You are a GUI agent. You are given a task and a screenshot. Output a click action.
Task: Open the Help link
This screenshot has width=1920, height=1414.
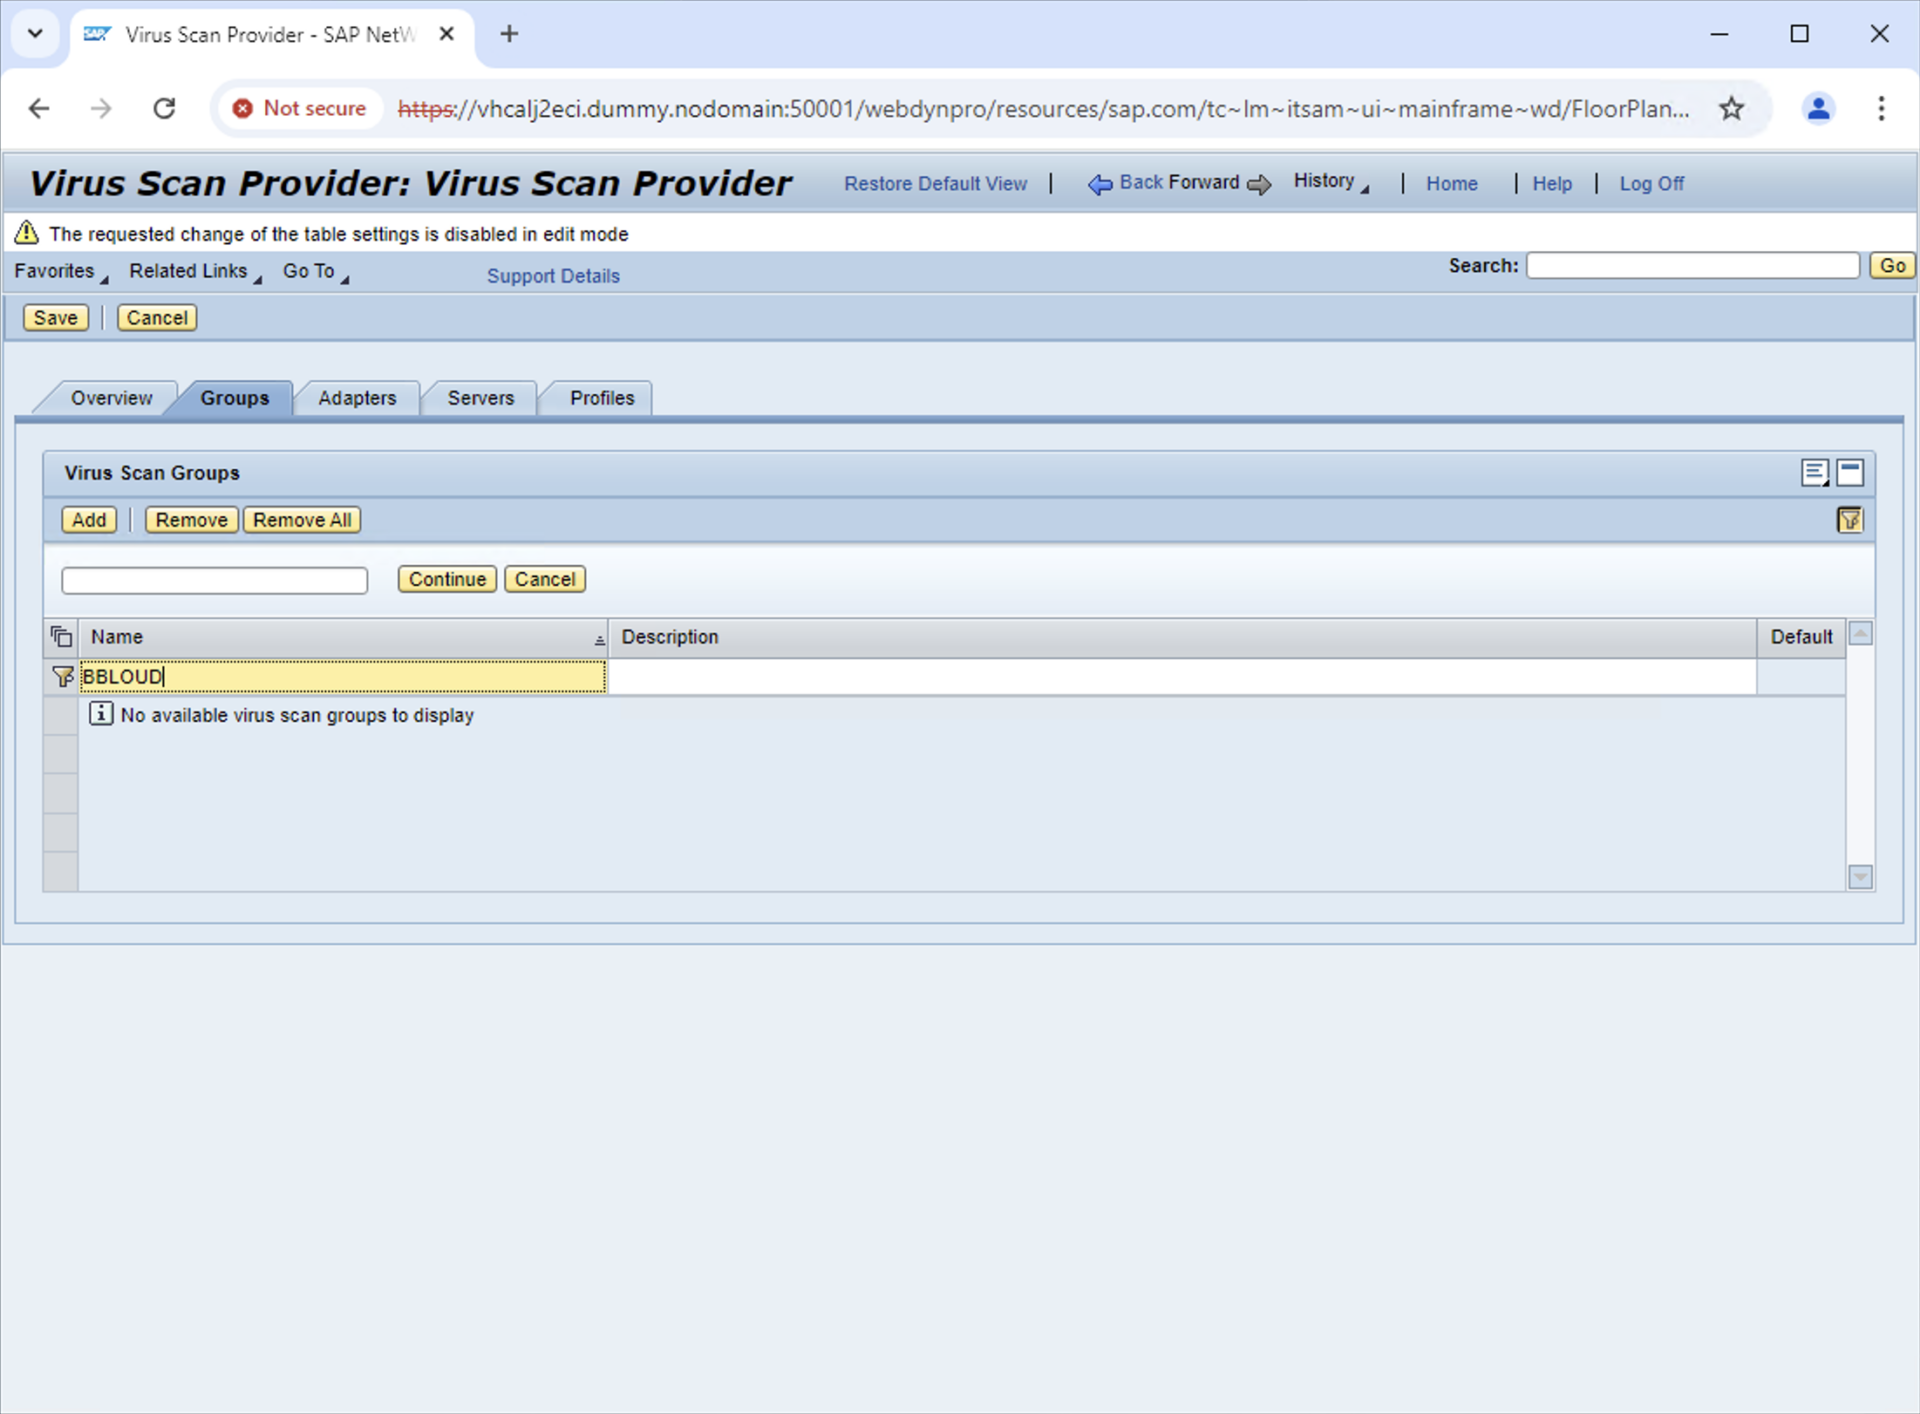1552,184
